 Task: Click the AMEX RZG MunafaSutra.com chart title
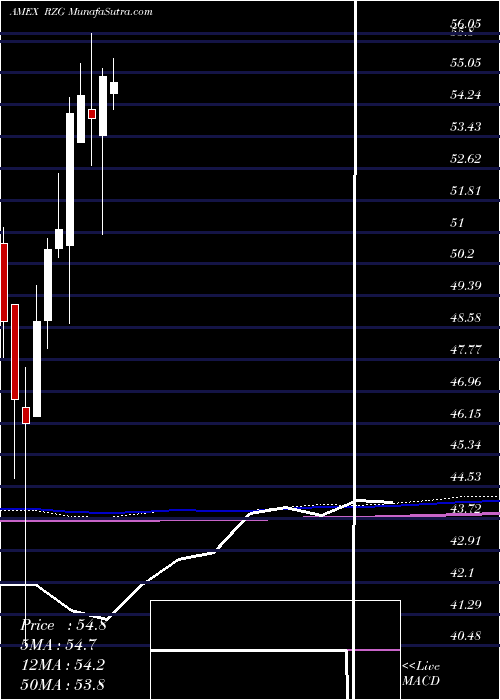[x=81, y=12]
